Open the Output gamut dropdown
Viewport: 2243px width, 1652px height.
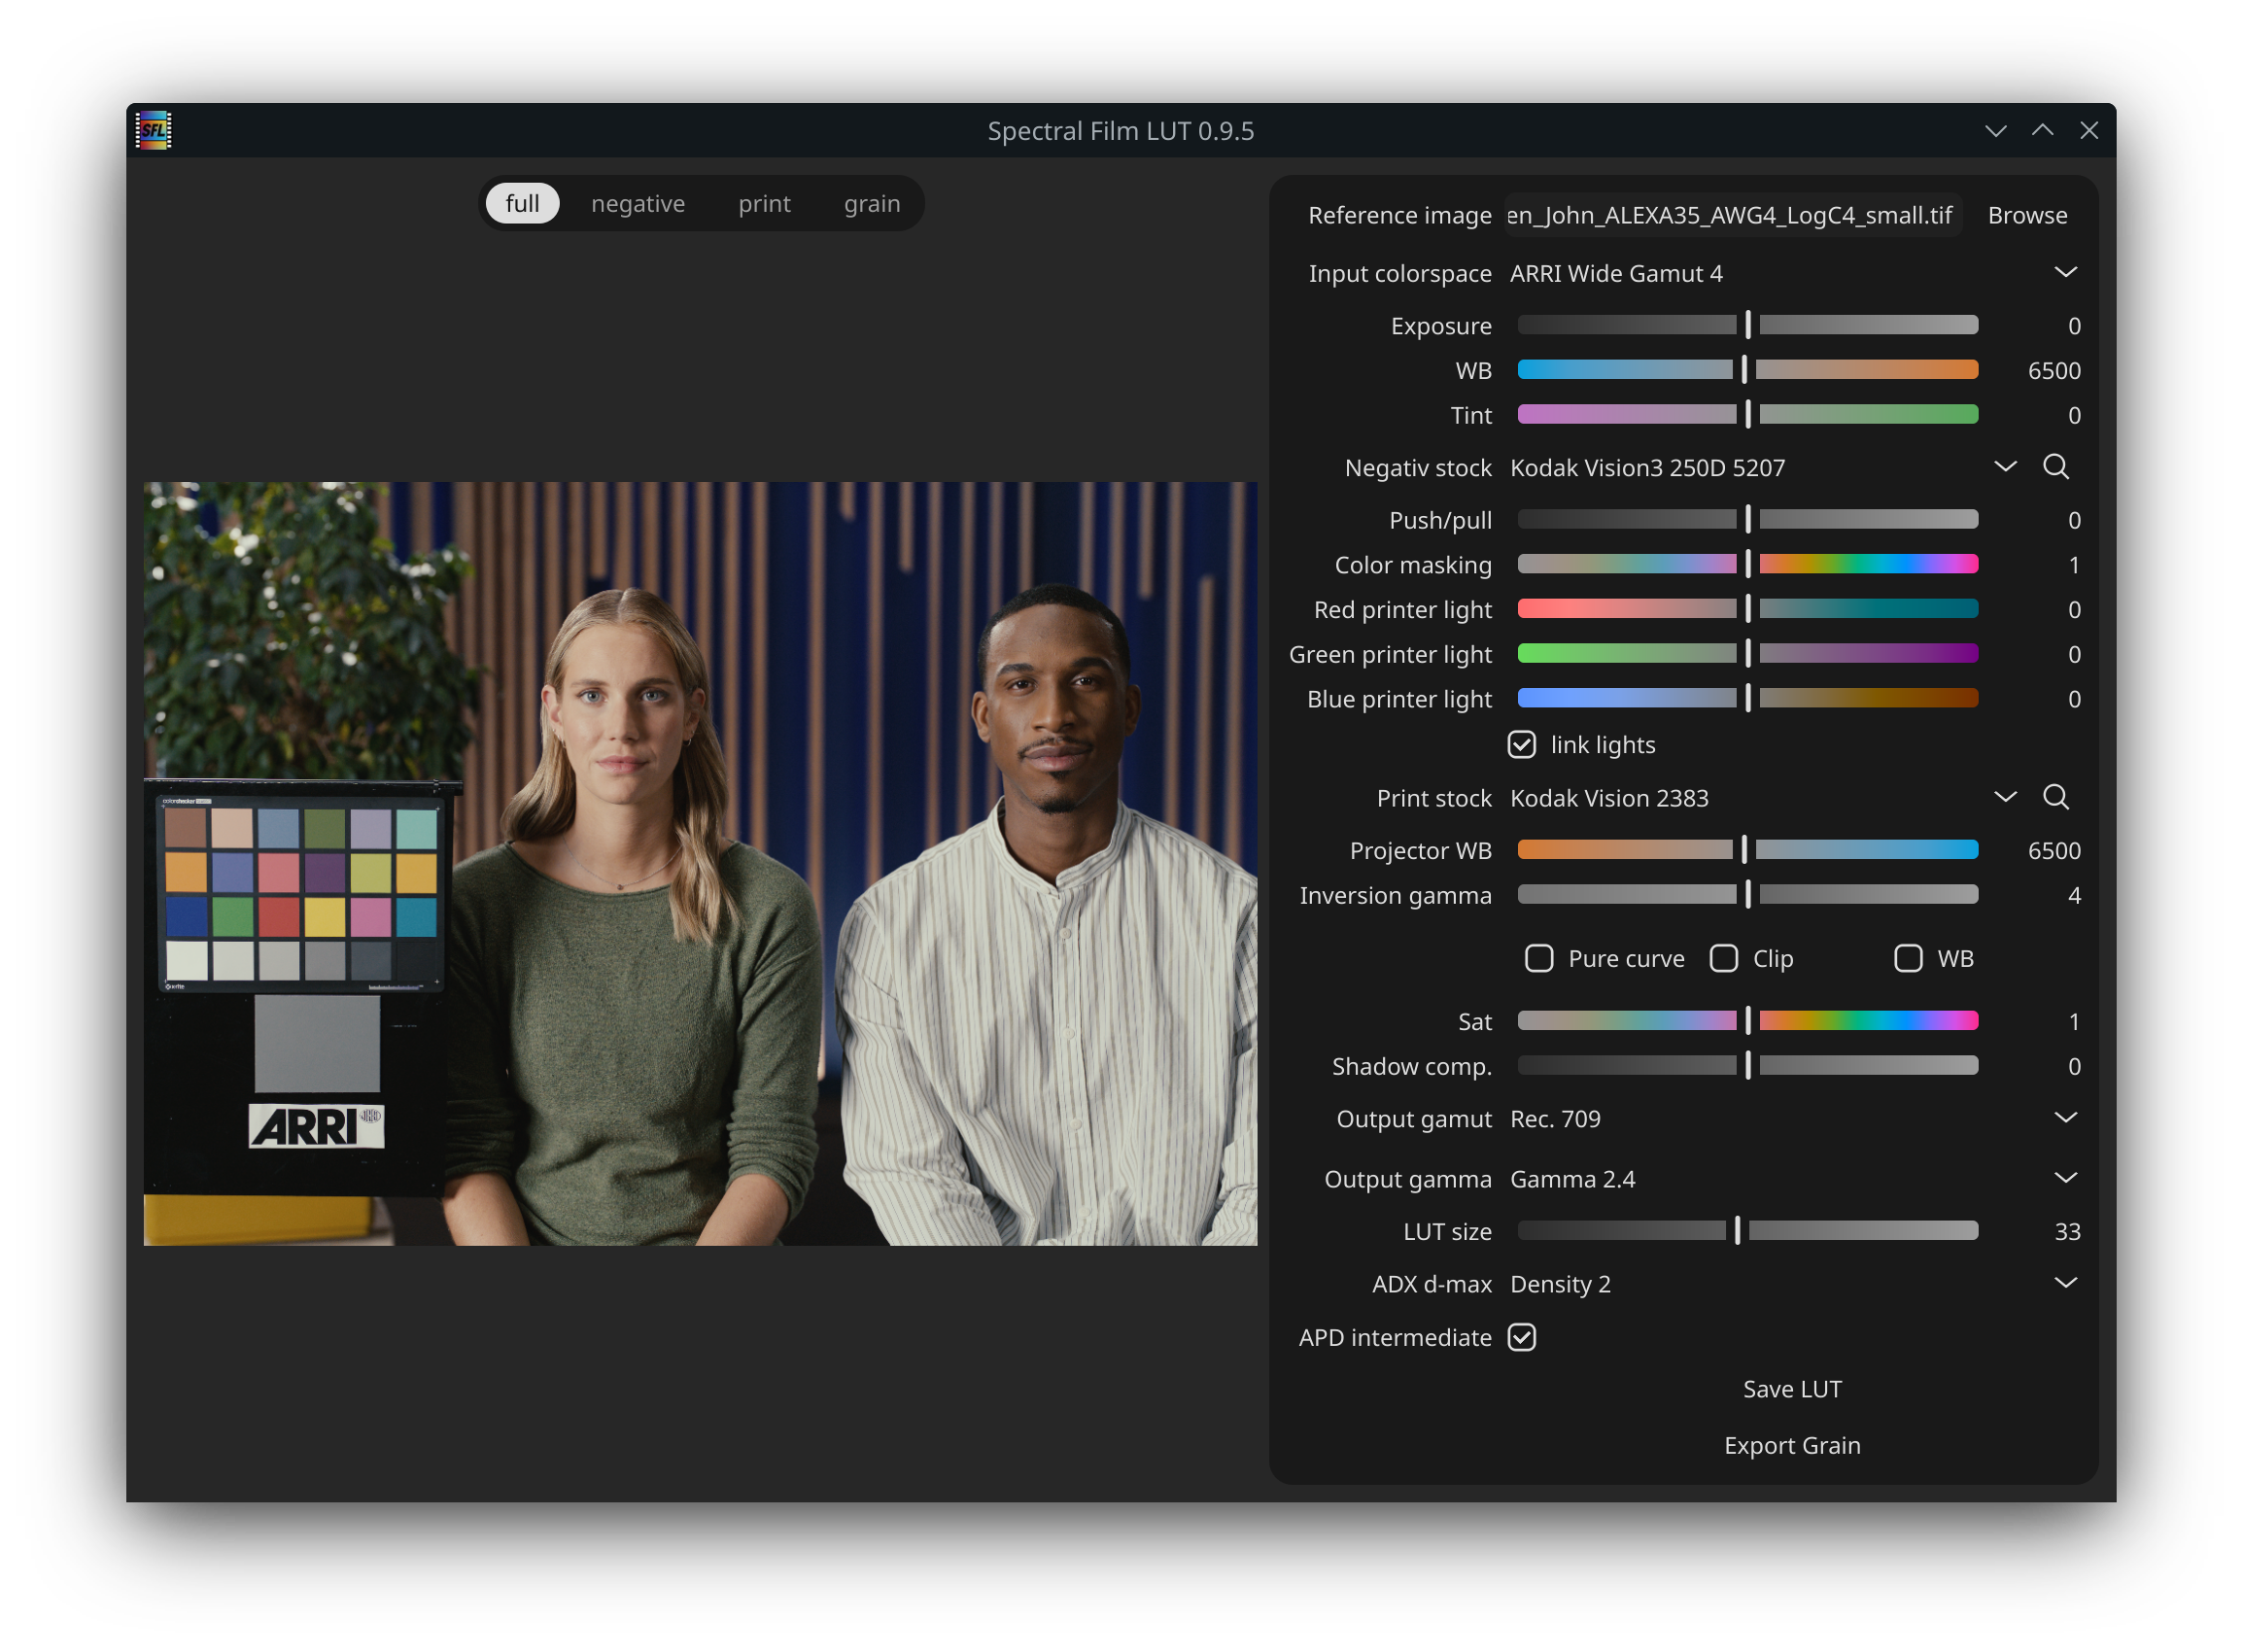1793,1118
